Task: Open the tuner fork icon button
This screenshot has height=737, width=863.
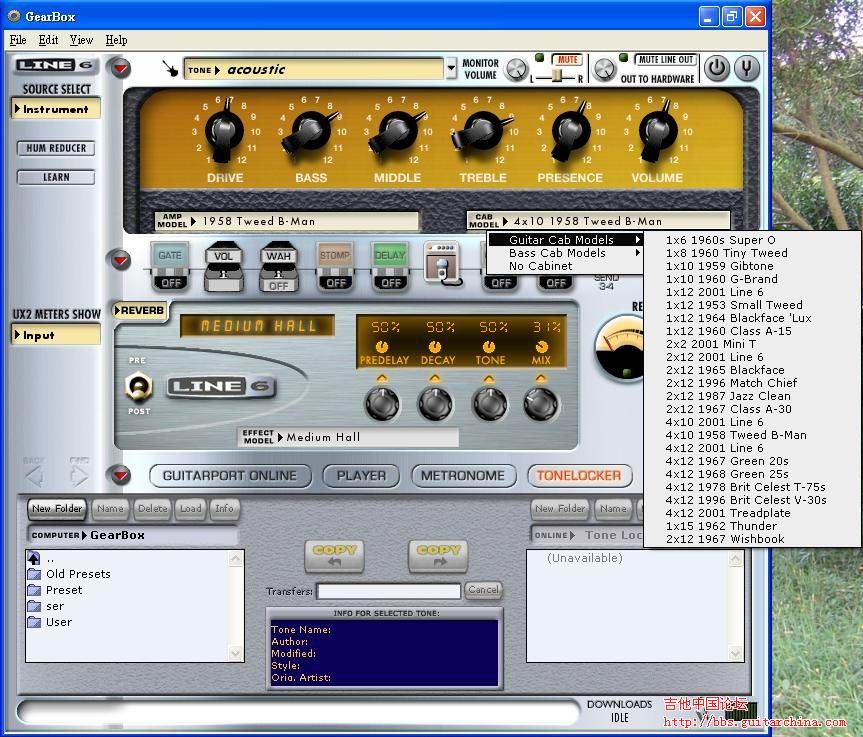Action: pos(747,68)
